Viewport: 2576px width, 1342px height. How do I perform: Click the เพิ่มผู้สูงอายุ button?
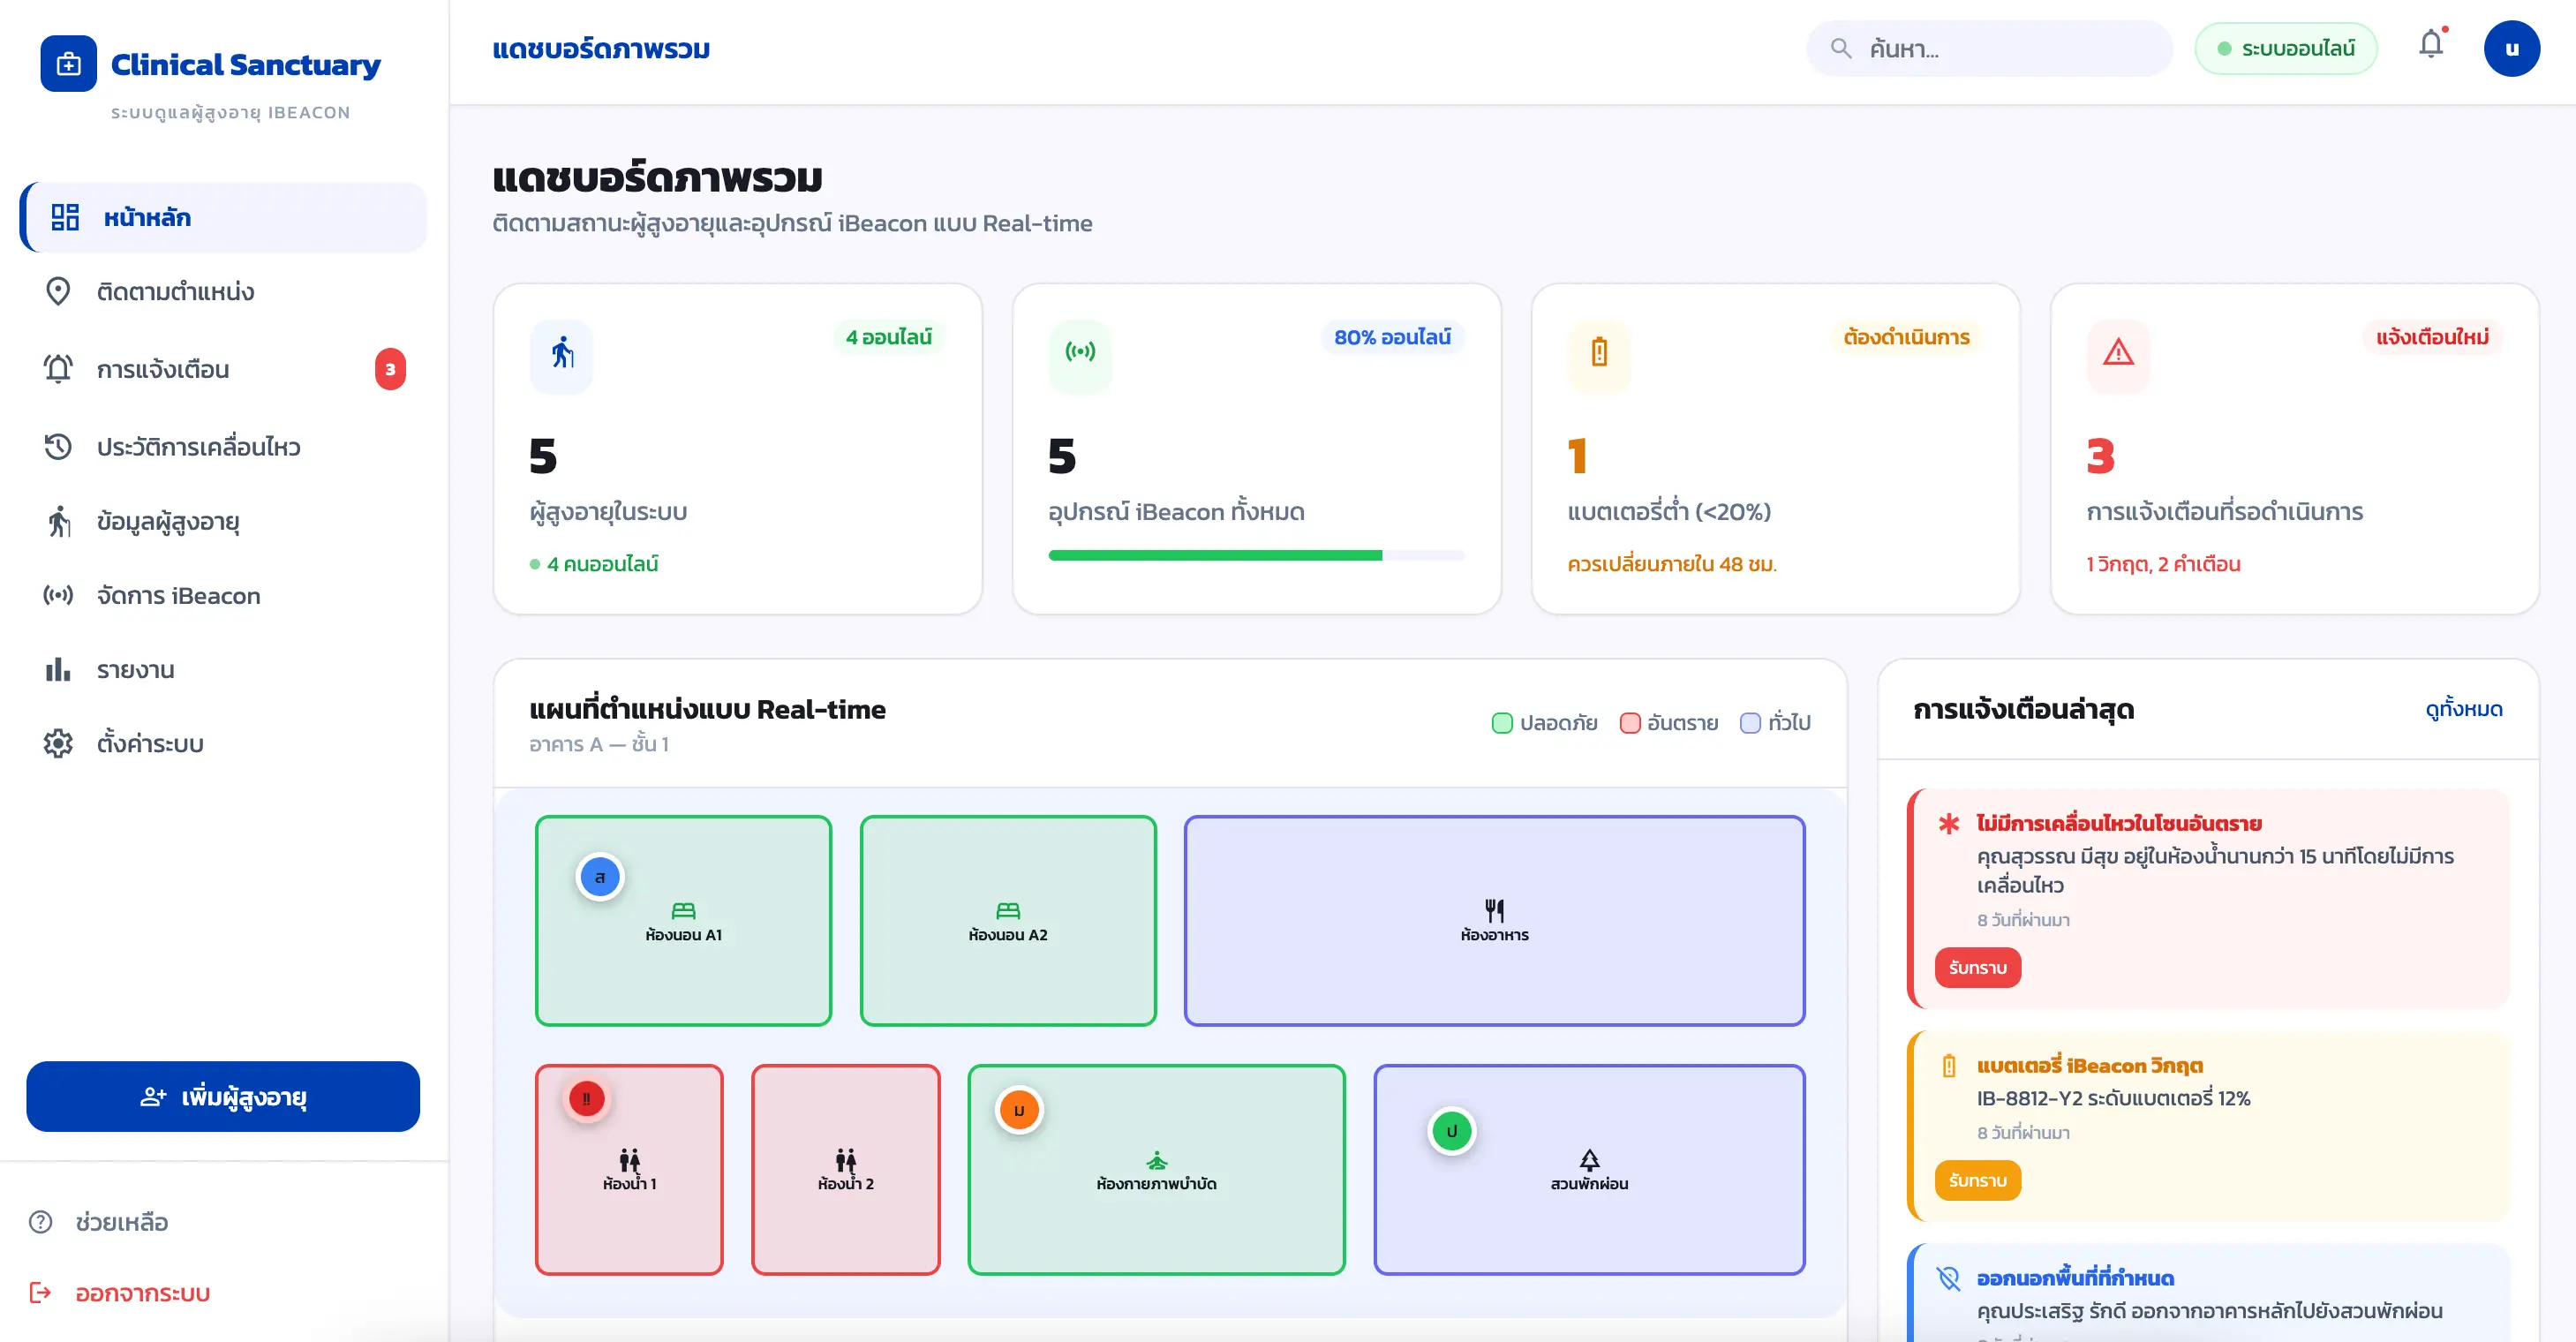pos(223,1096)
